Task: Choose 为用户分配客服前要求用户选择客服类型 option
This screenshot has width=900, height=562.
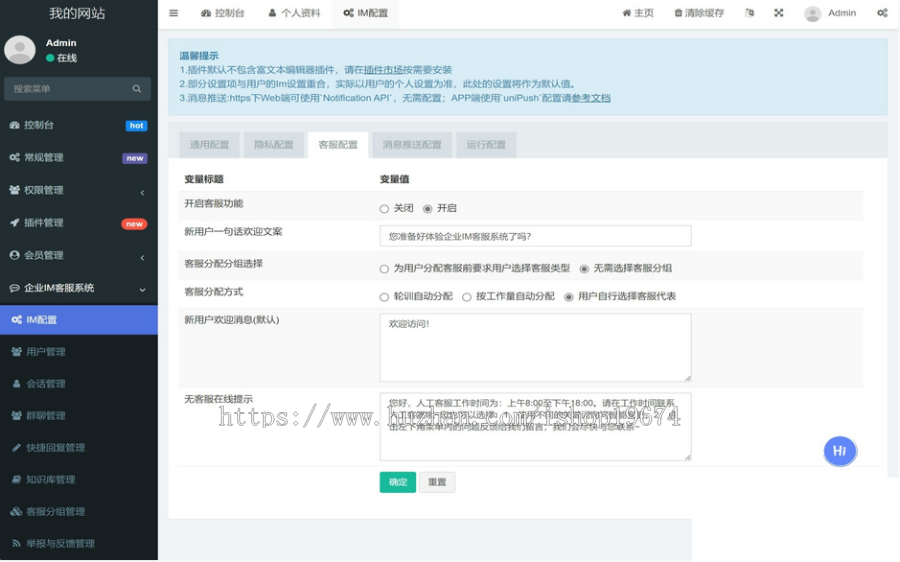Action: [x=384, y=269]
